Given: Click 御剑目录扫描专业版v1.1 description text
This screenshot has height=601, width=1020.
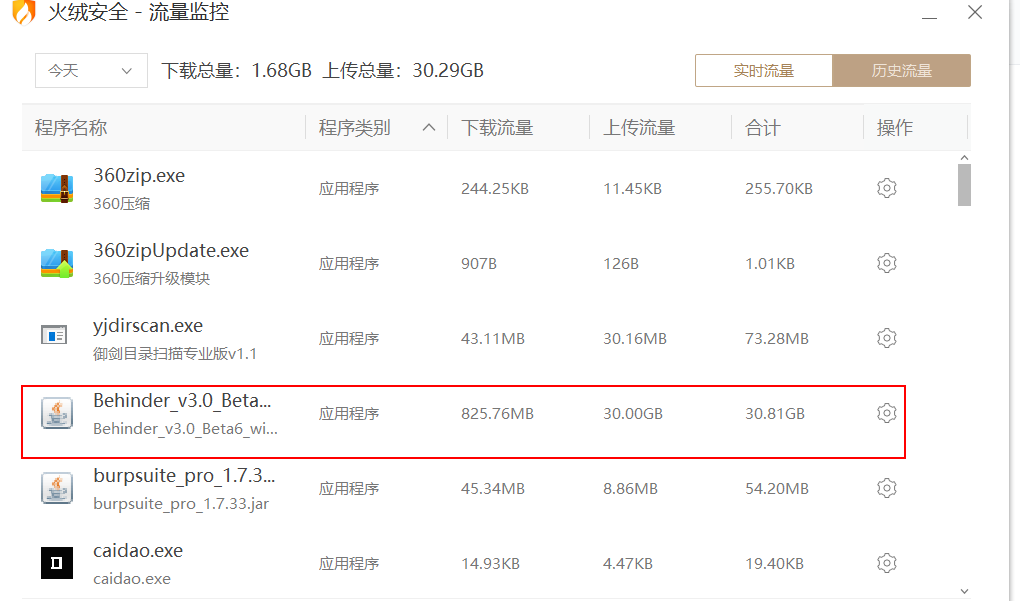Looking at the screenshot, I should click(175, 354).
